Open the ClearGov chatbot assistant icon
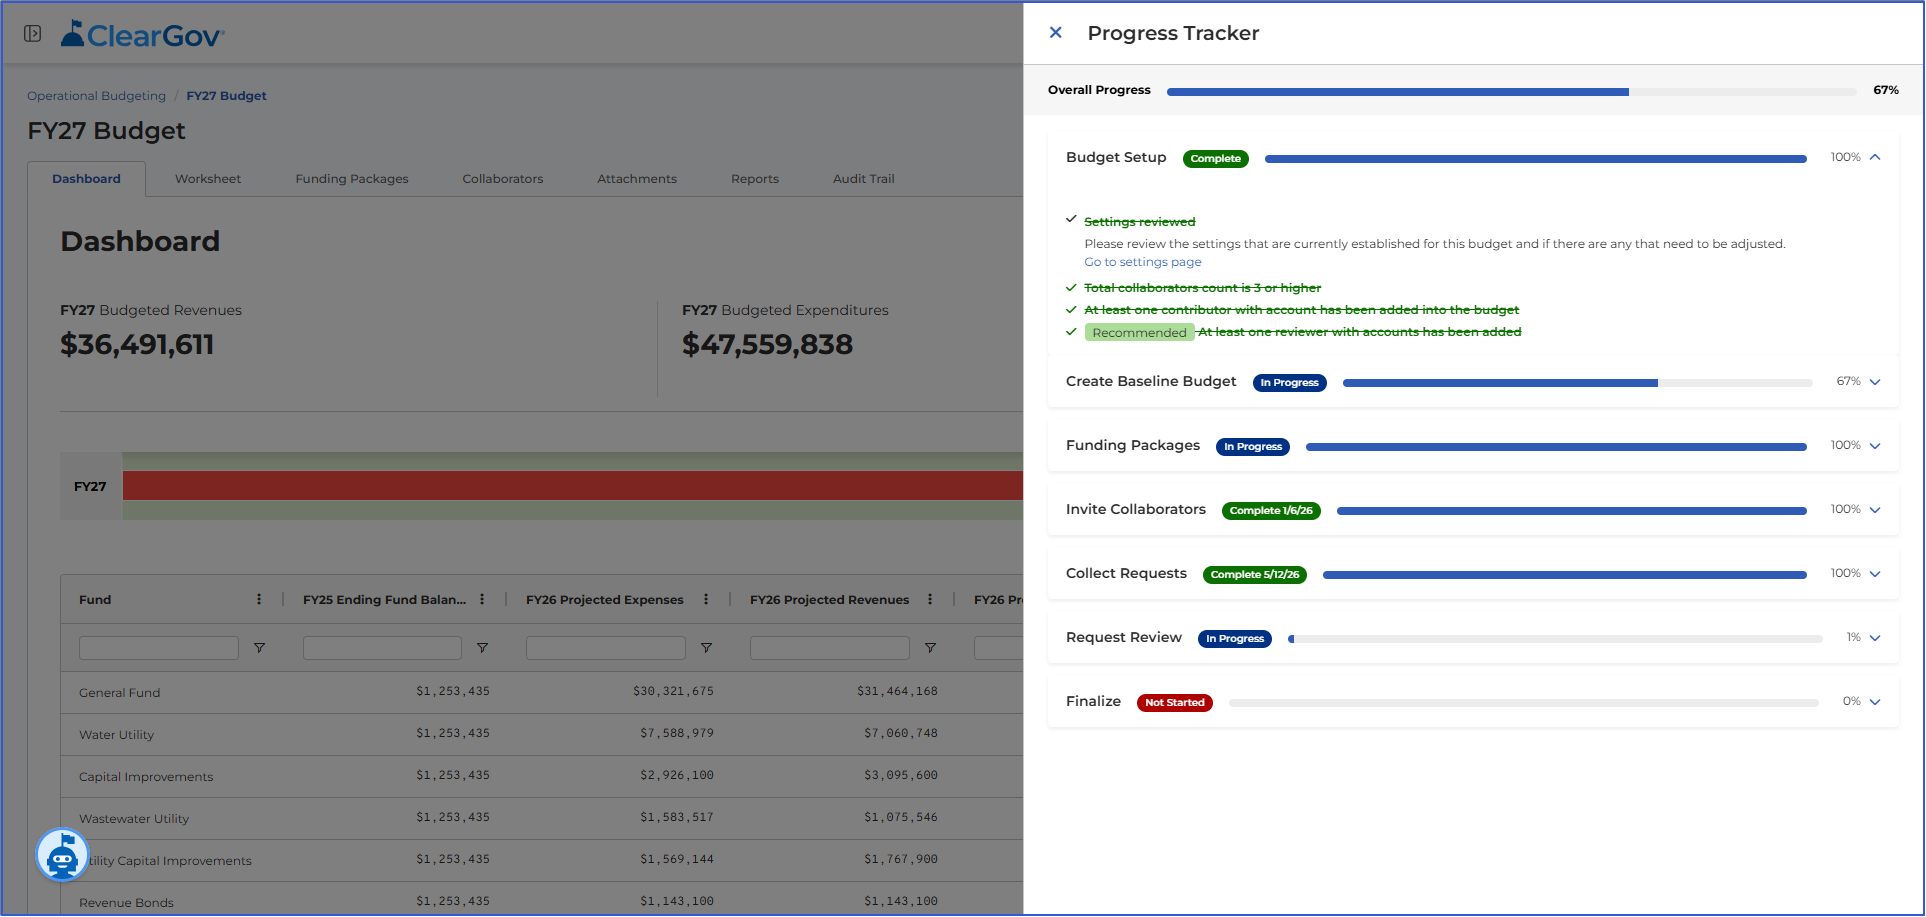Viewport: 1926px width, 917px height. (62, 855)
